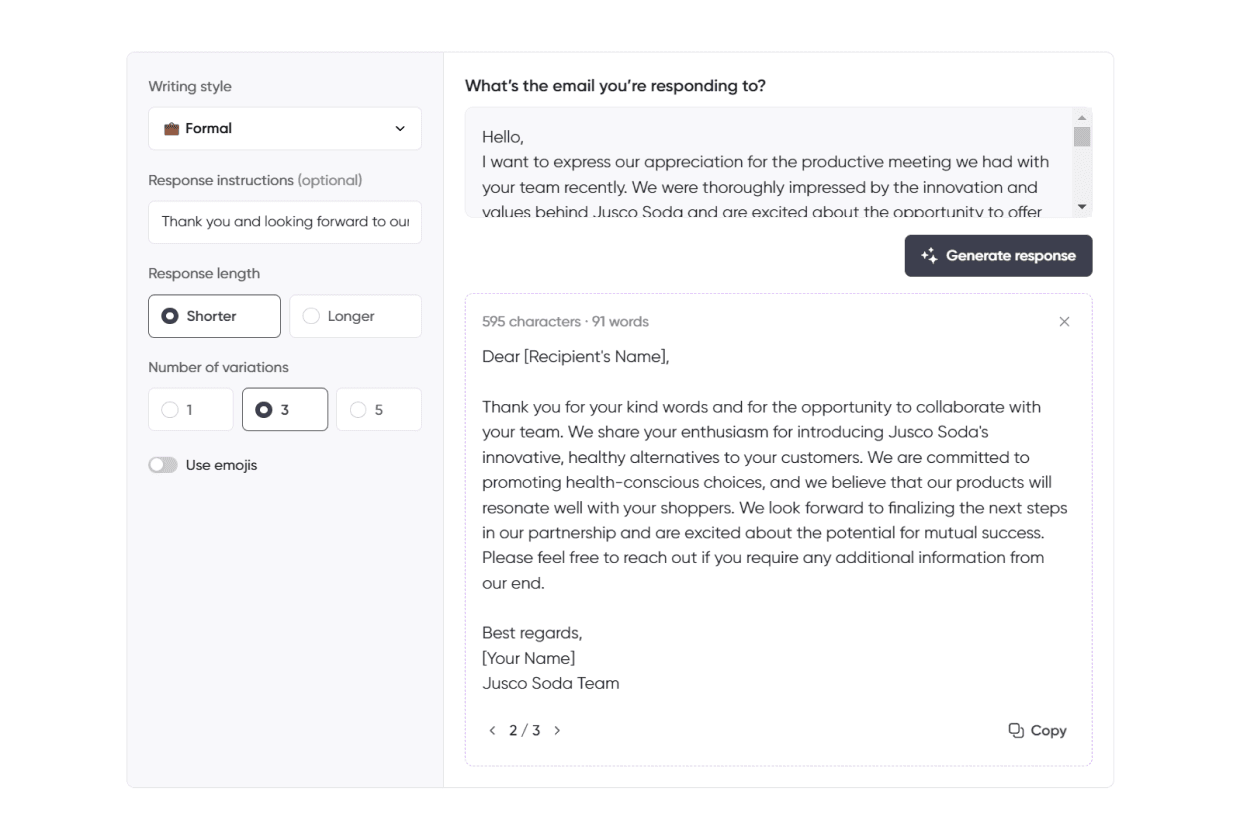Select 3 as the number of variations
This screenshot has width=1240, height=832.
[285, 410]
